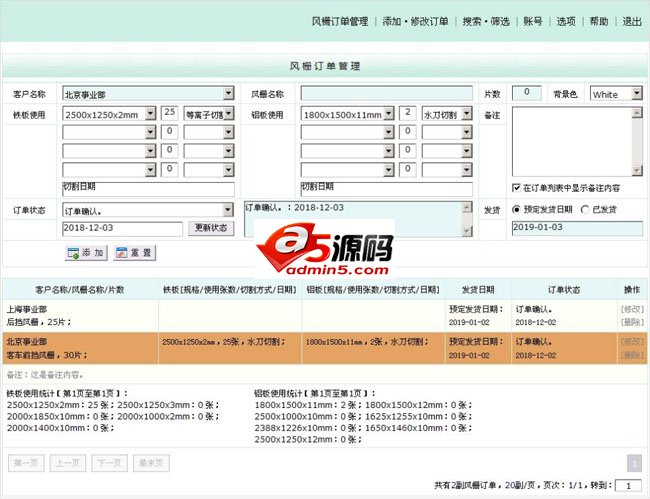Click the shipping date field 2019-01-03
The image size is (650, 499).
577,228
